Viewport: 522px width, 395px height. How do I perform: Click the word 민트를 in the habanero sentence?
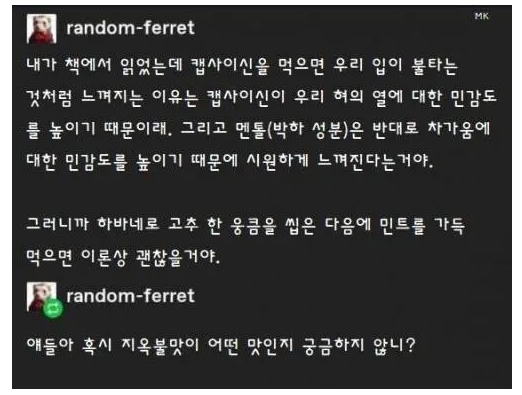pyautogui.click(x=402, y=226)
